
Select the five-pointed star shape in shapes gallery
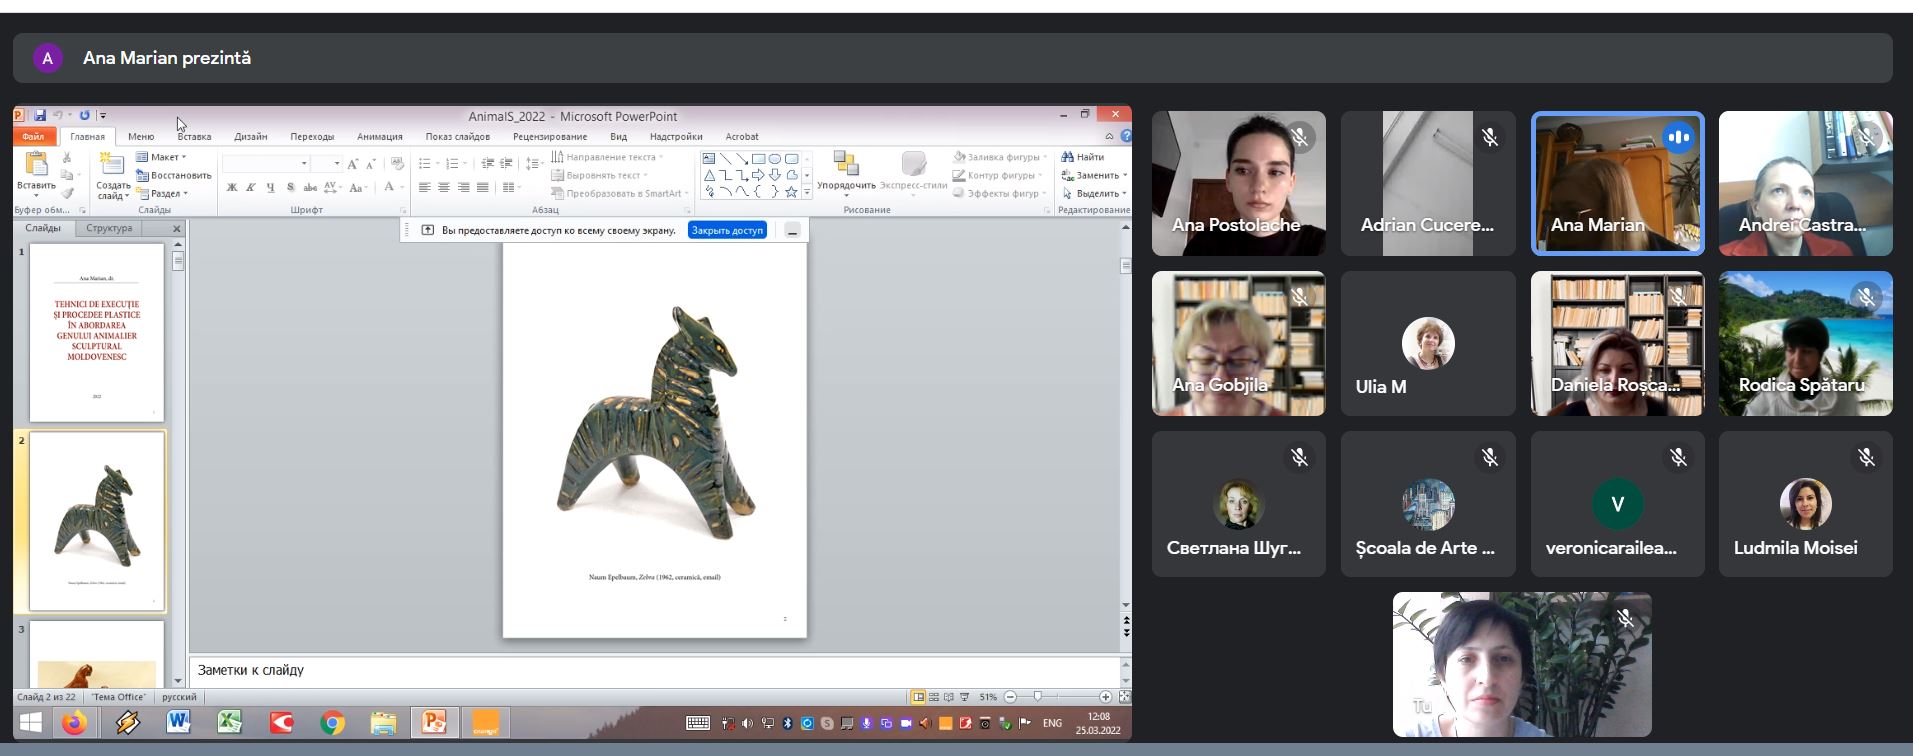click(x=791, y=191)
